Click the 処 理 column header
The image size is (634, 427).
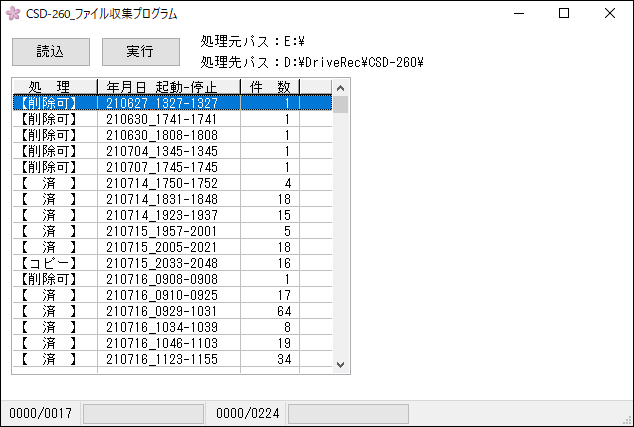(55, 87)
